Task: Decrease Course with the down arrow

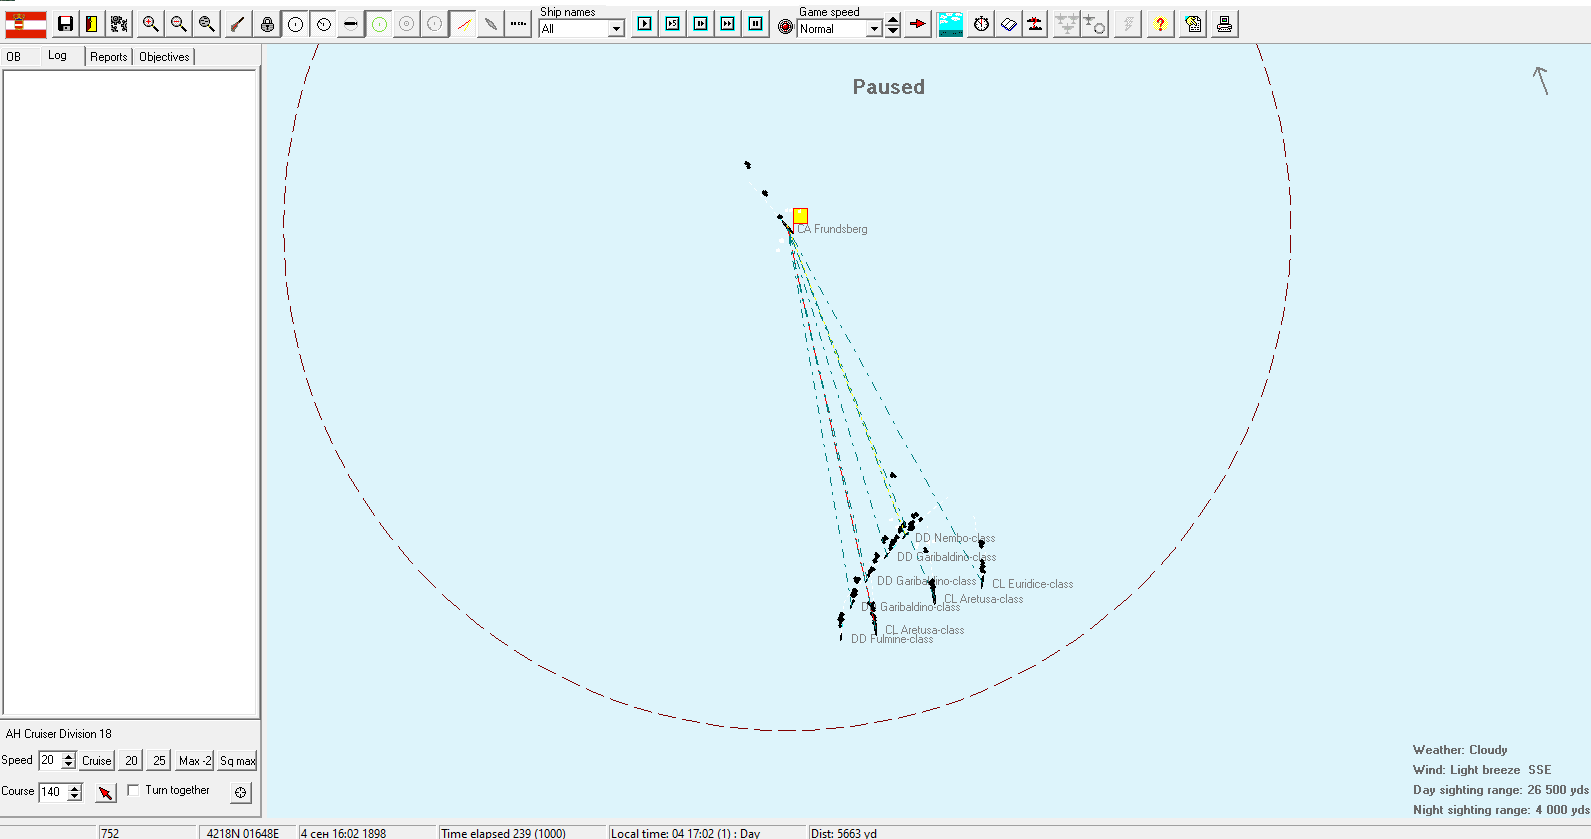Action: point(75,797)
